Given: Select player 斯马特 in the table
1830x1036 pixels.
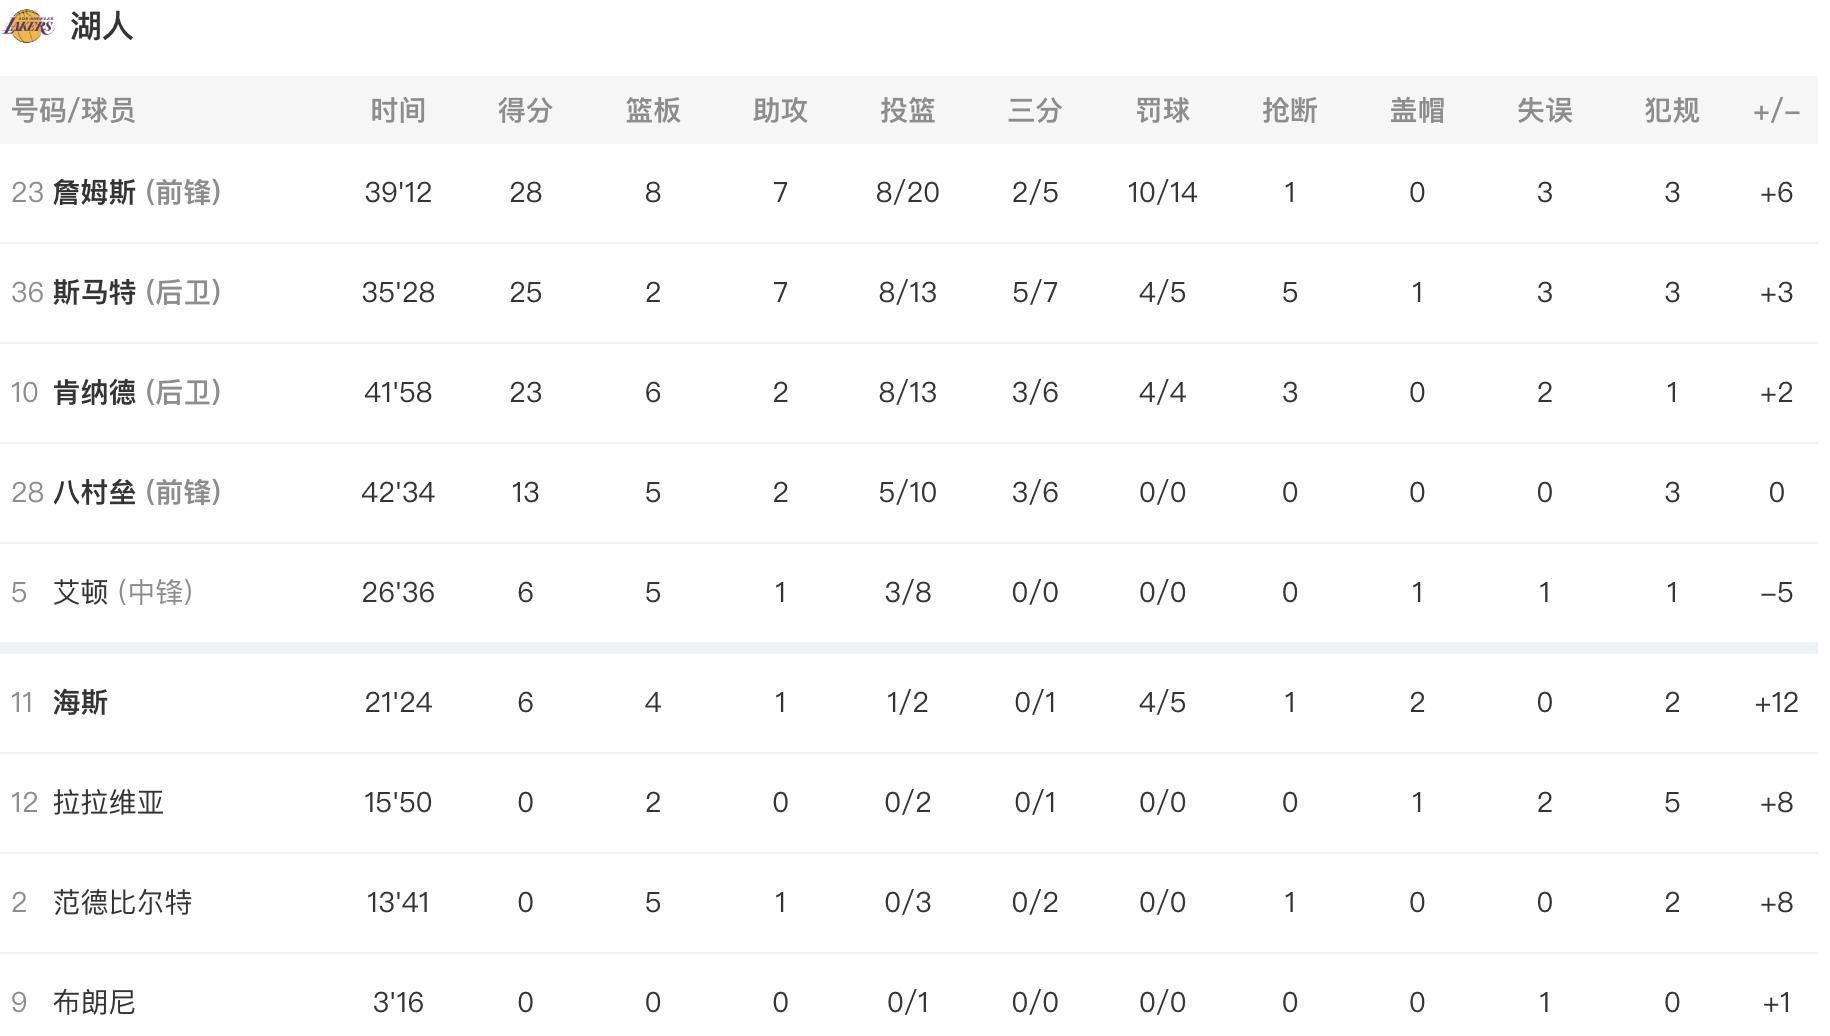Looking at the screenshot, I should 94,292.
